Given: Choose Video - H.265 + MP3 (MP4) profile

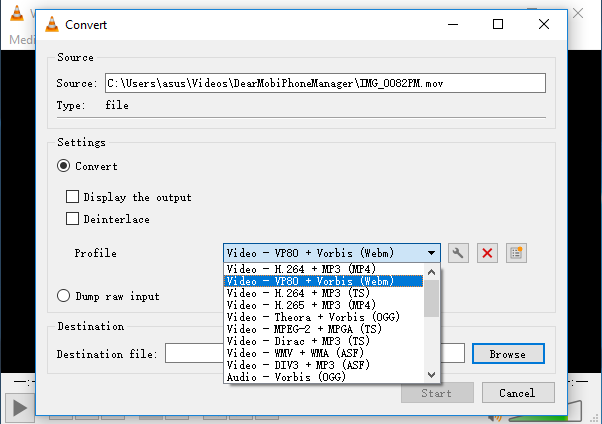Looking at the screenshot, I should (x=324, y=305).
